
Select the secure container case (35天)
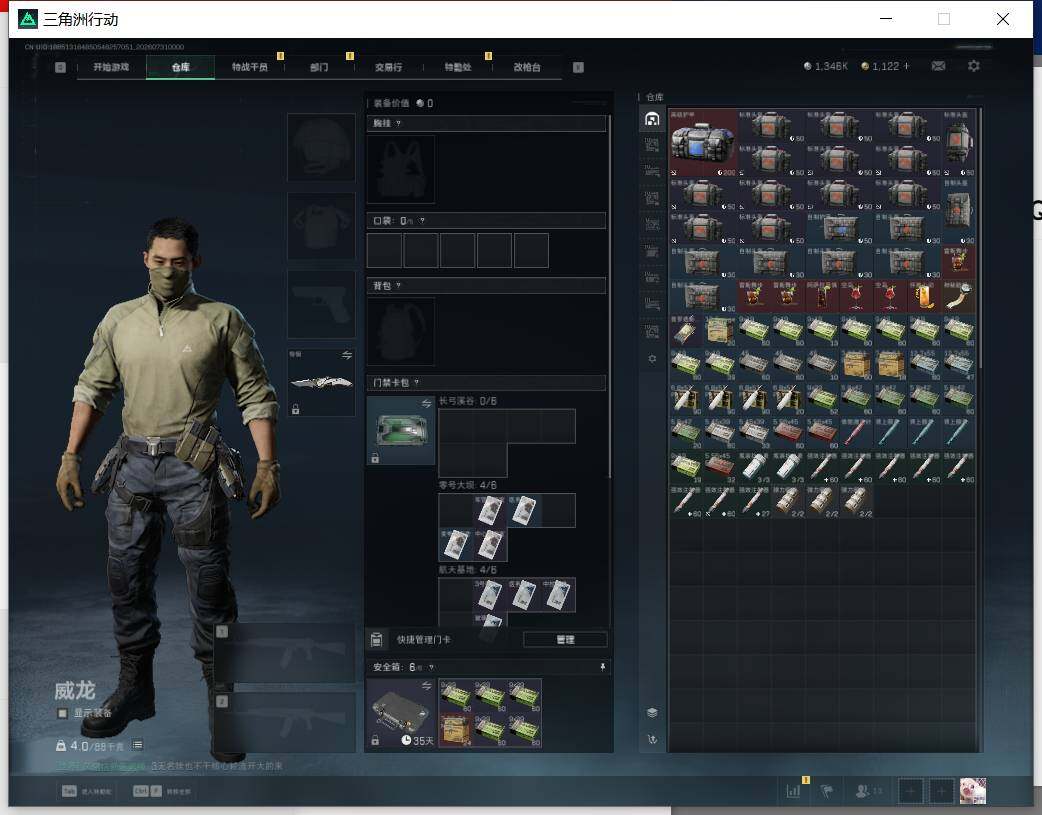pos(401,713)
